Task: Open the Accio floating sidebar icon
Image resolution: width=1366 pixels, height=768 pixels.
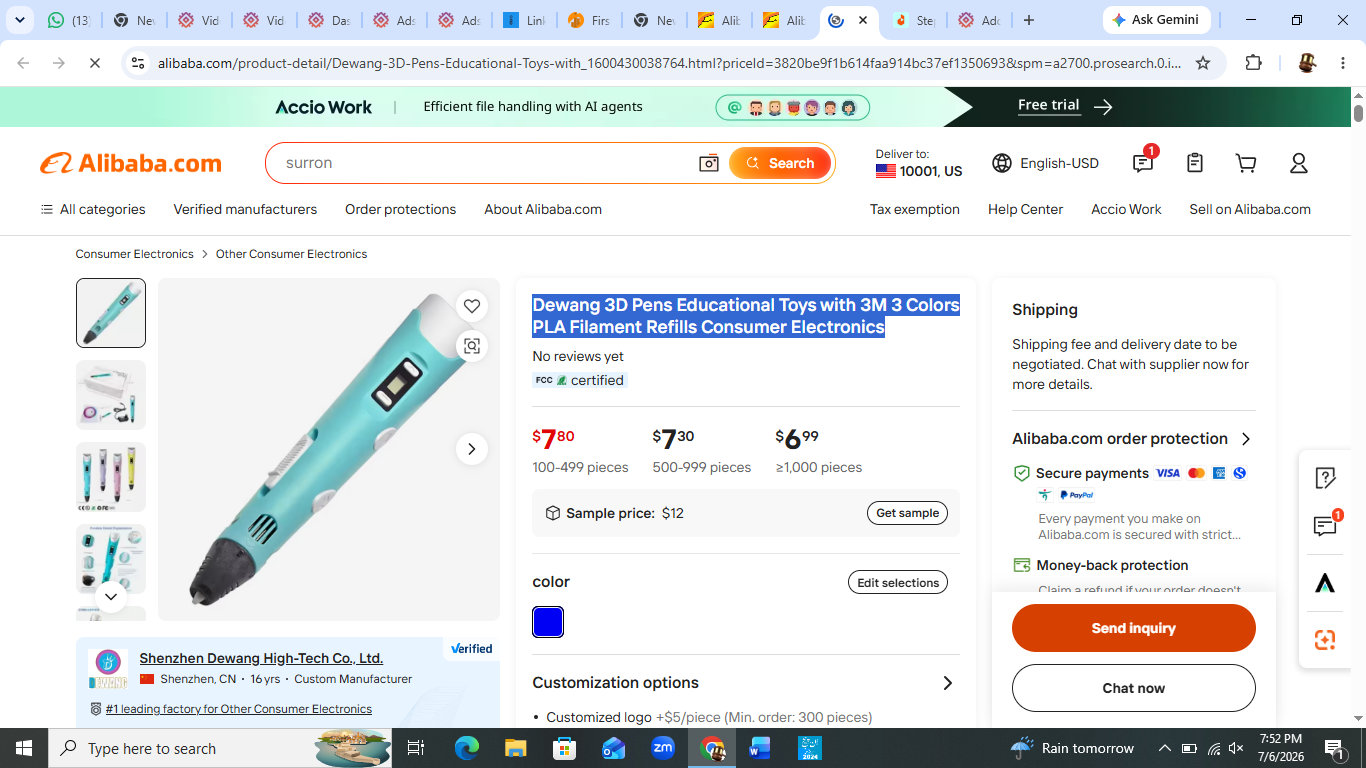Action: point(1325,584)
